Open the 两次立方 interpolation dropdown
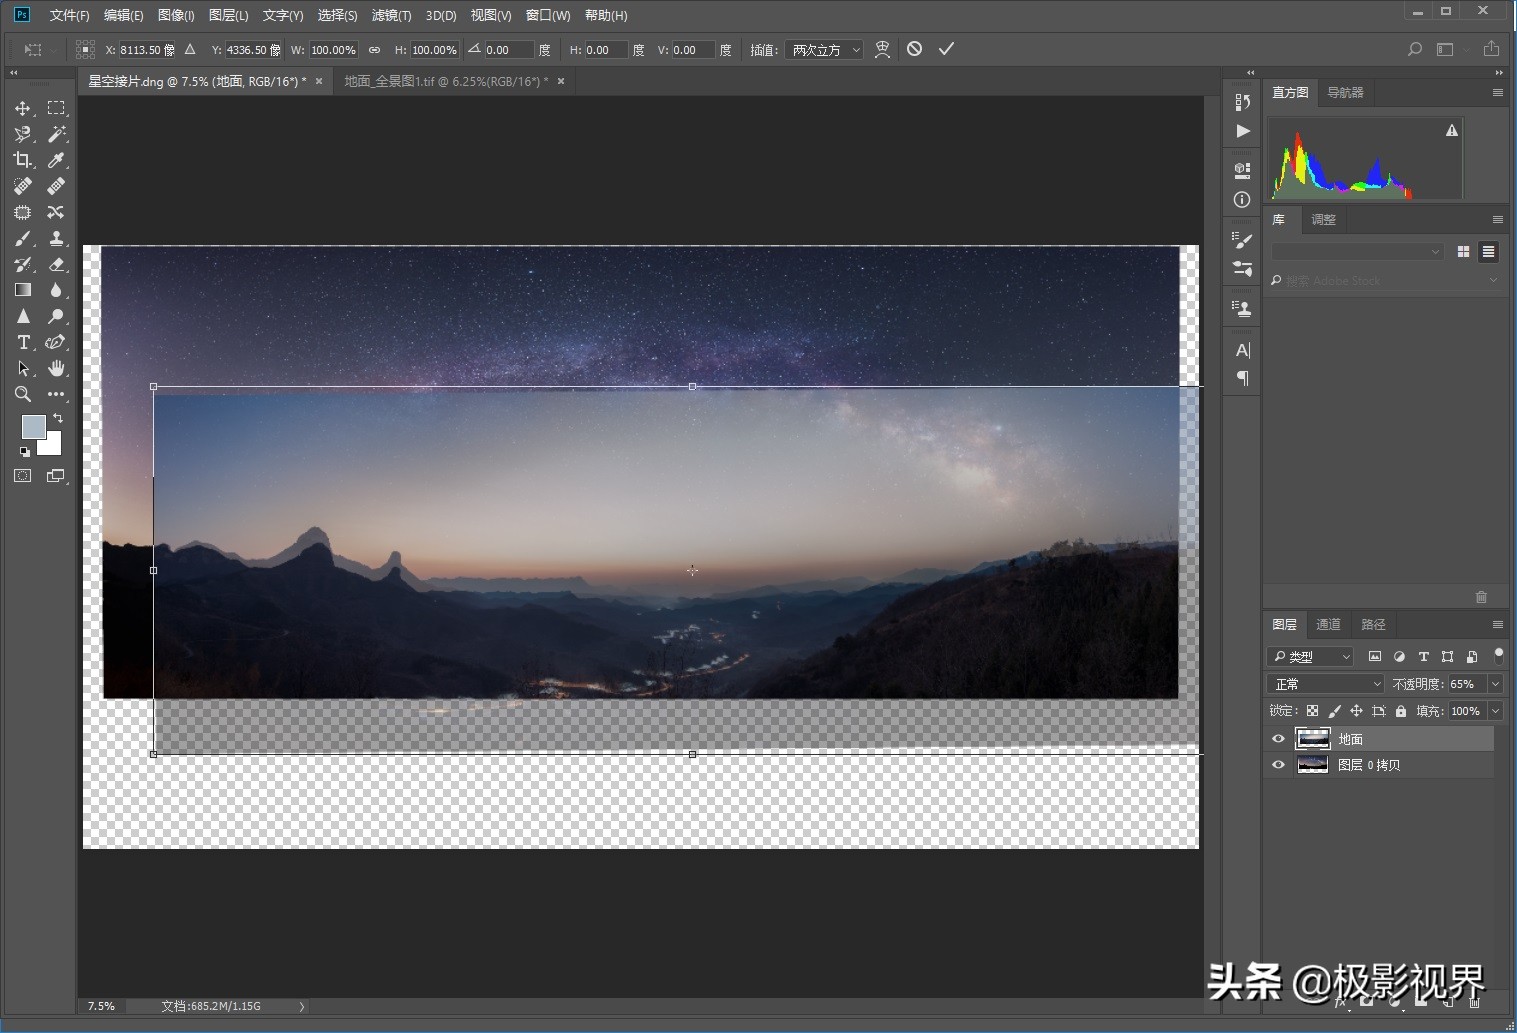 coord(825,50)
